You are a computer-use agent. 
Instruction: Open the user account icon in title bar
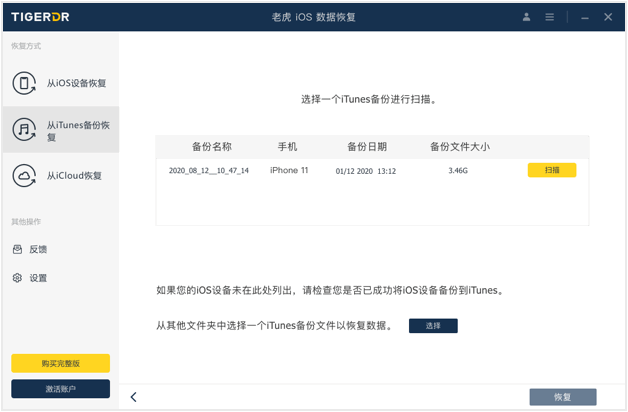(x=527, y=17)
